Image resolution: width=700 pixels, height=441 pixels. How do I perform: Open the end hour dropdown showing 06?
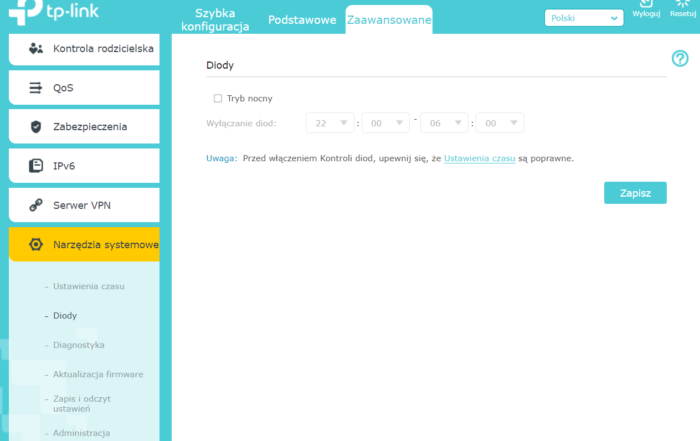coord(444,123)
